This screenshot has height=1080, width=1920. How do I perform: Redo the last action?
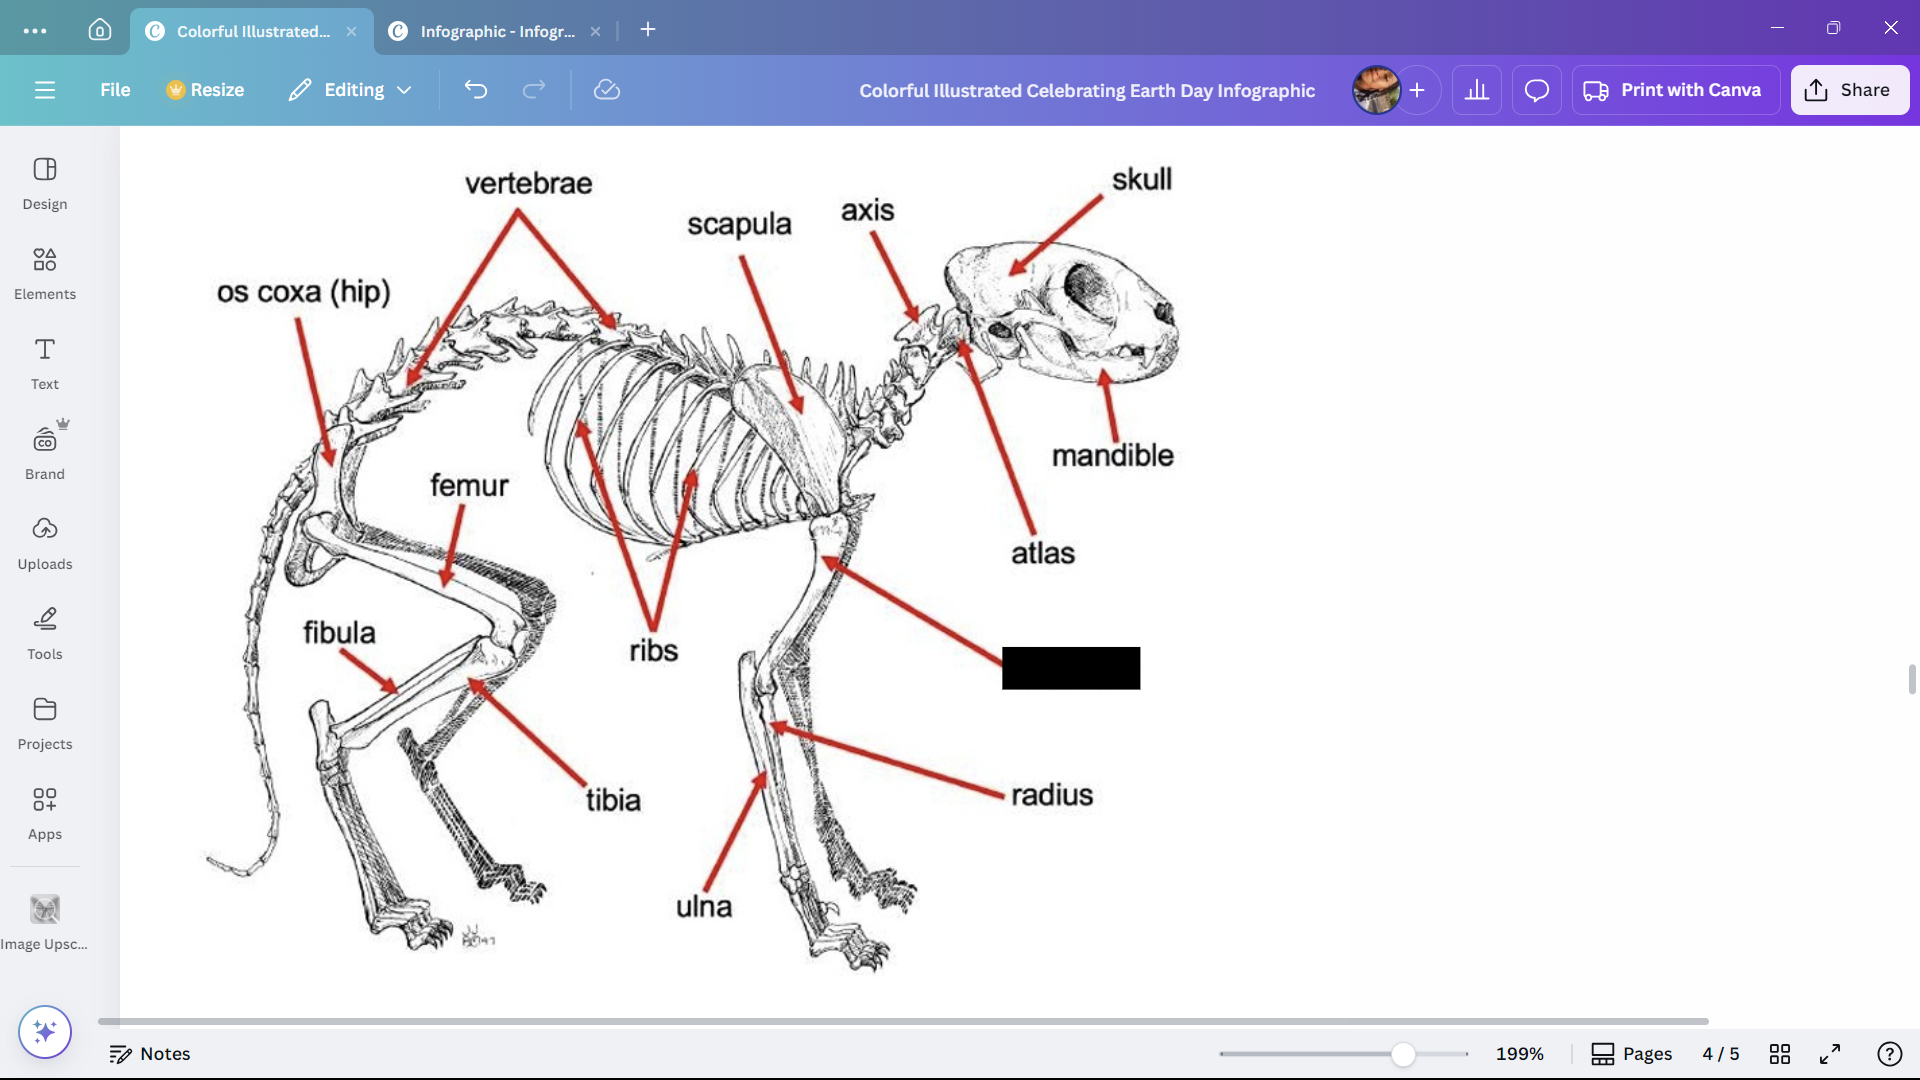534,90
